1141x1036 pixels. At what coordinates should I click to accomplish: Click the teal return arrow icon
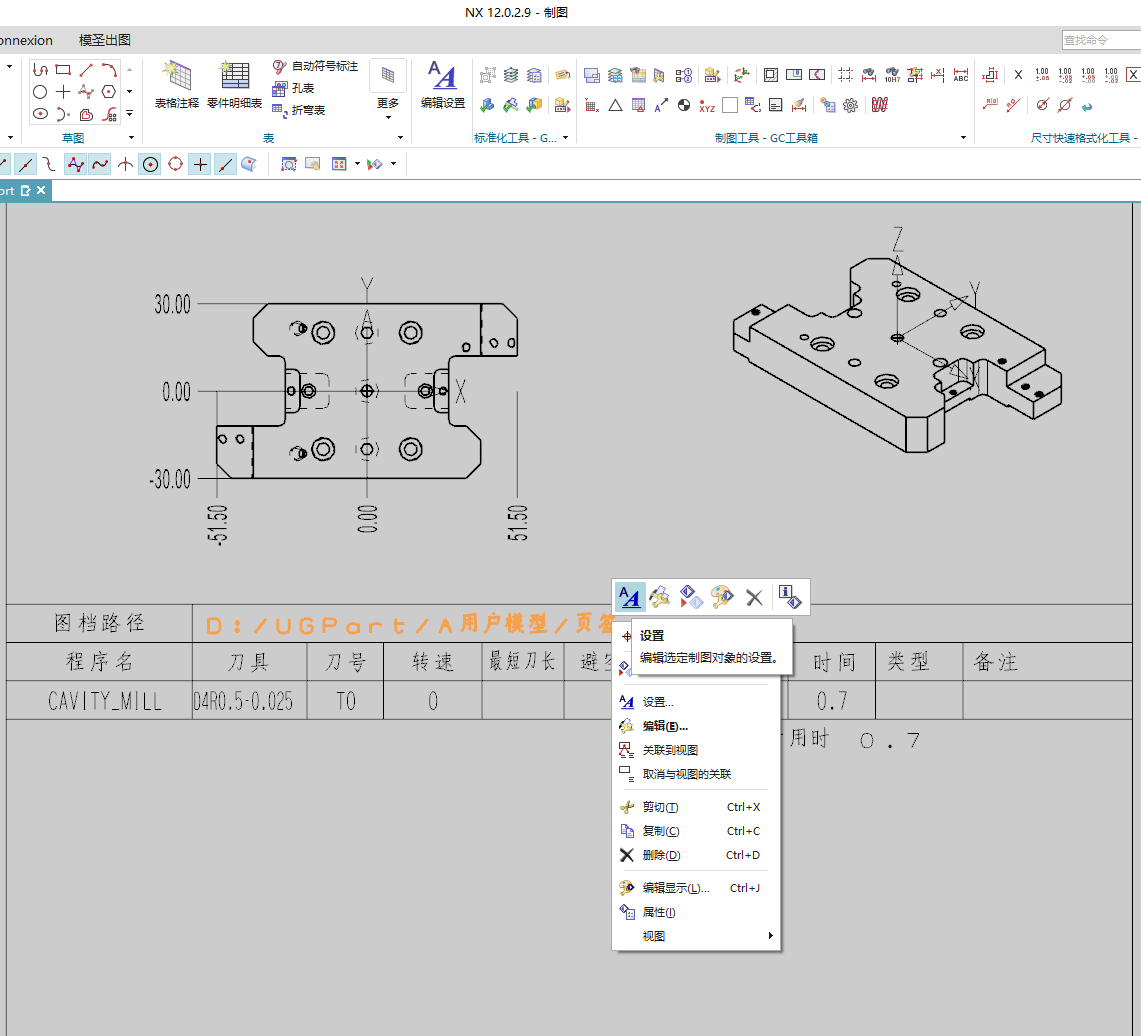pos(1087,106)
